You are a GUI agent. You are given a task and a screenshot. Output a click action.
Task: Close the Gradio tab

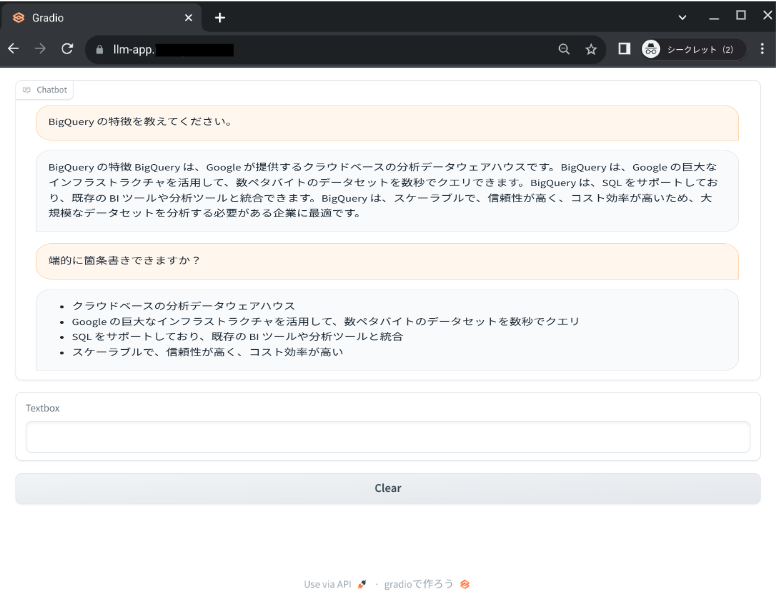pyautogui.click(x=189, y=18)
